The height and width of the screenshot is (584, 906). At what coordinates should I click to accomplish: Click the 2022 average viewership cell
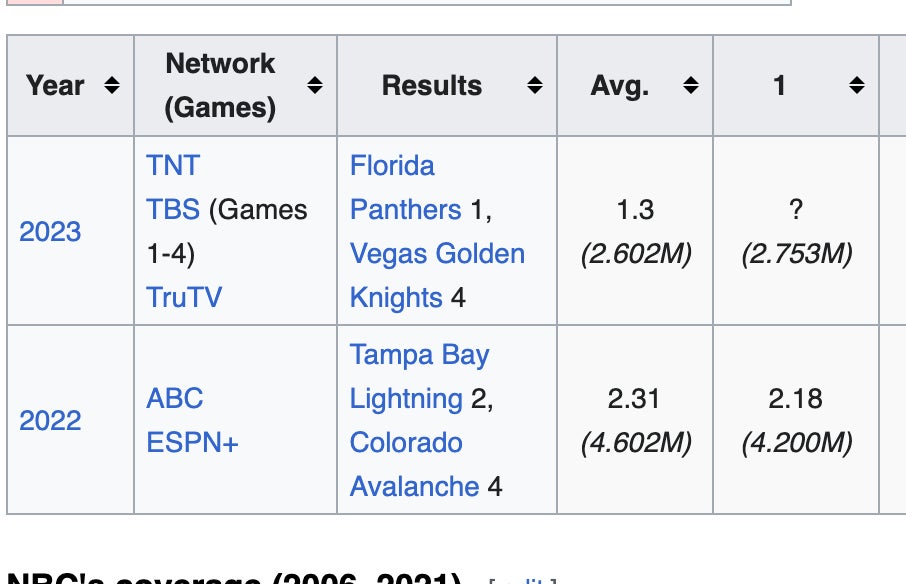tap(635, 443)
